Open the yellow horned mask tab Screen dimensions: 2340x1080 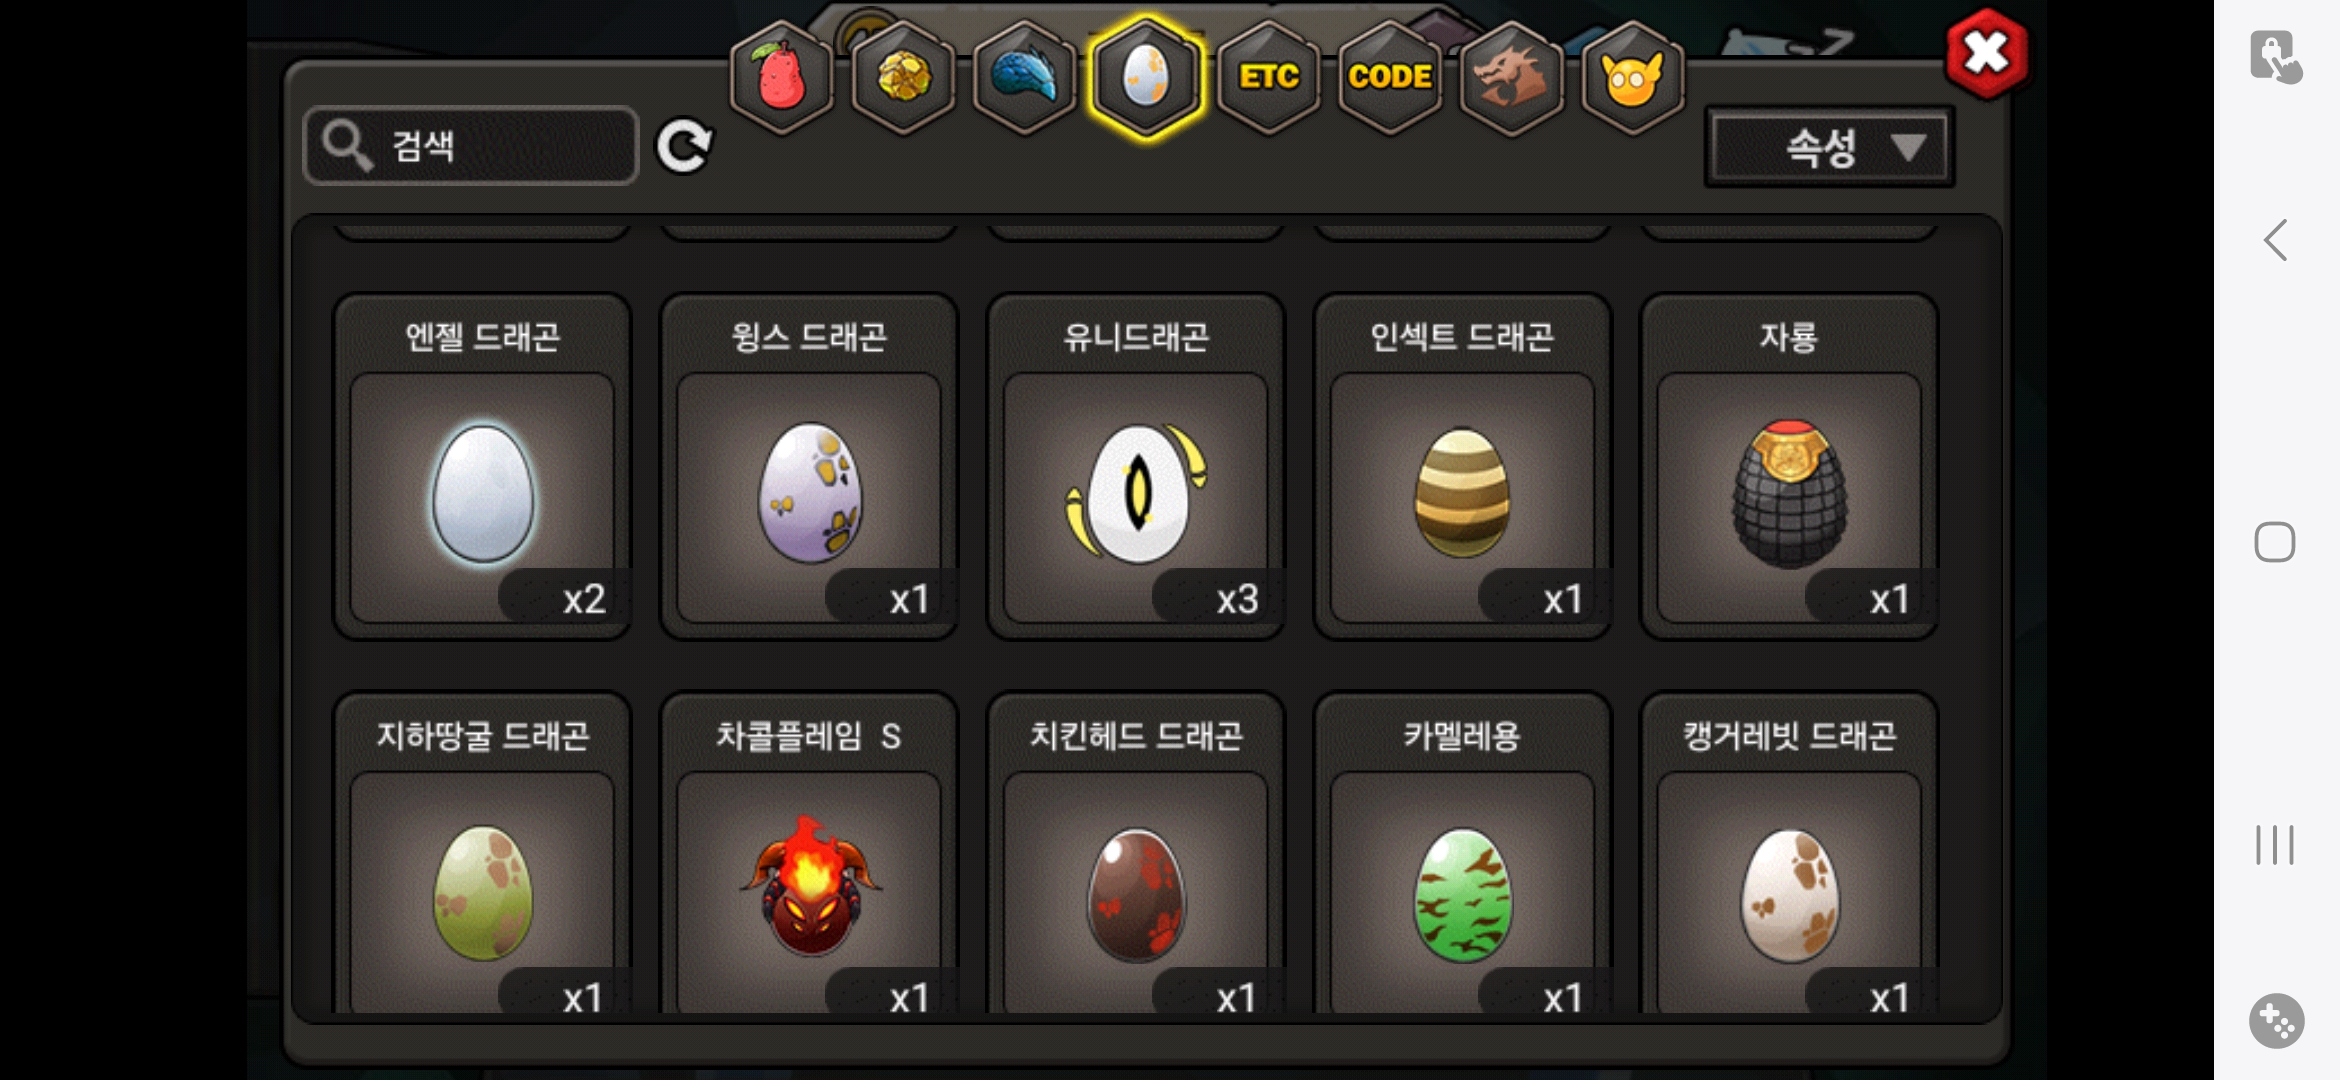[1632, 77]
